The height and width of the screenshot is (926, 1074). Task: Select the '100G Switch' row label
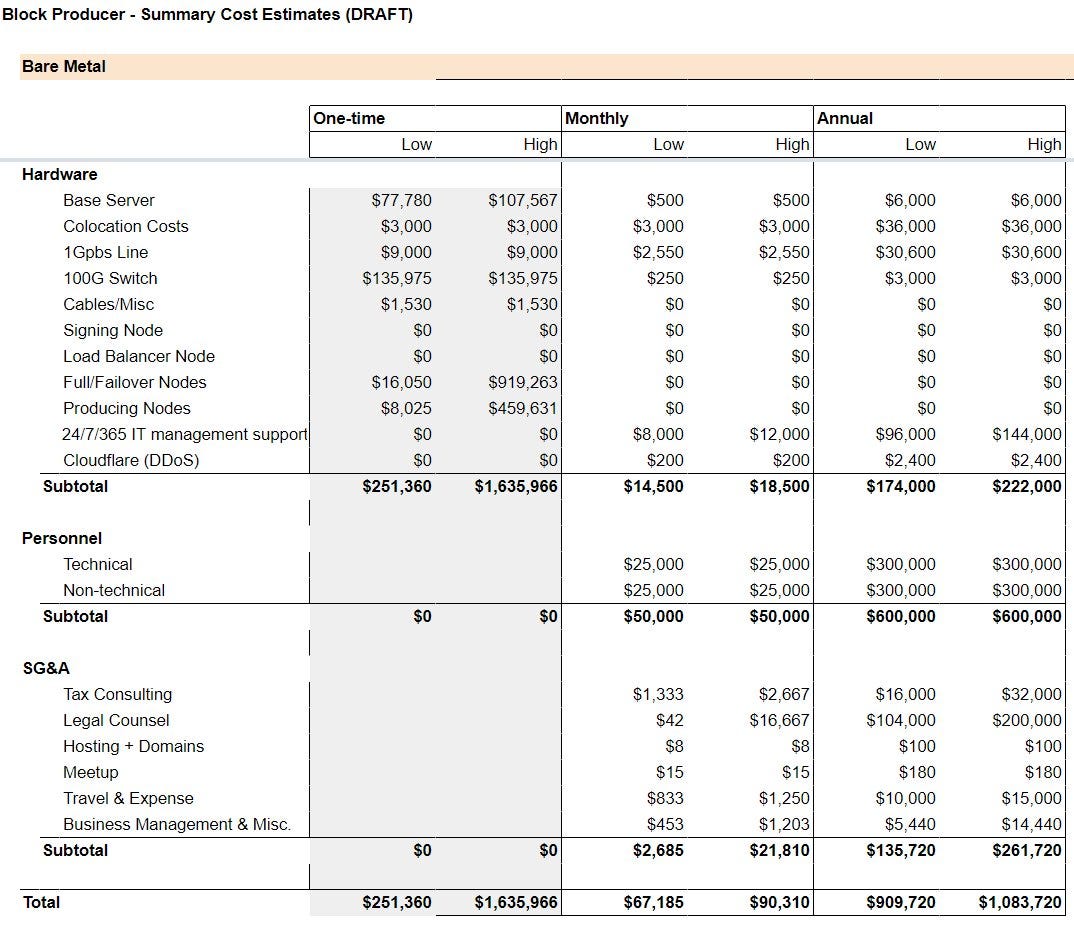(110, 278)
